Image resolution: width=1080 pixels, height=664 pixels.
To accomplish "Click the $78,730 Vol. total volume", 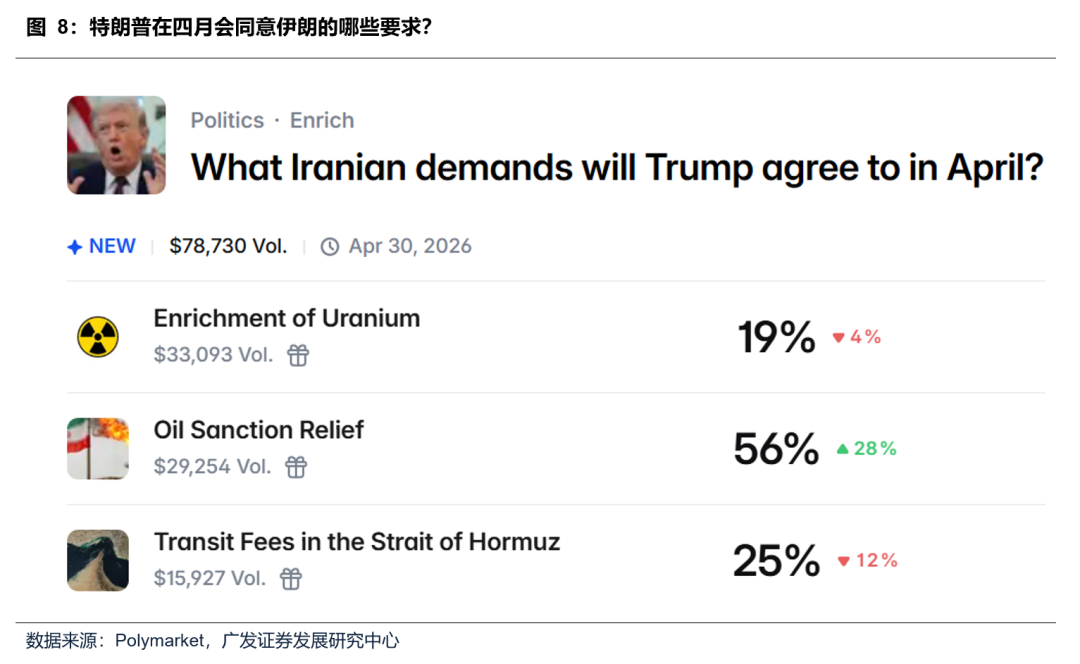I will click(228, 246).
